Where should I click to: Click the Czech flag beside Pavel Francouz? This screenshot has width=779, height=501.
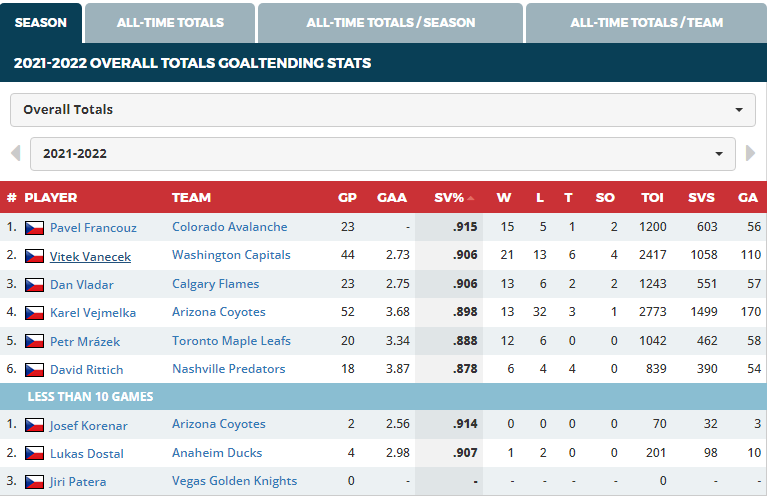pos(34,228)
